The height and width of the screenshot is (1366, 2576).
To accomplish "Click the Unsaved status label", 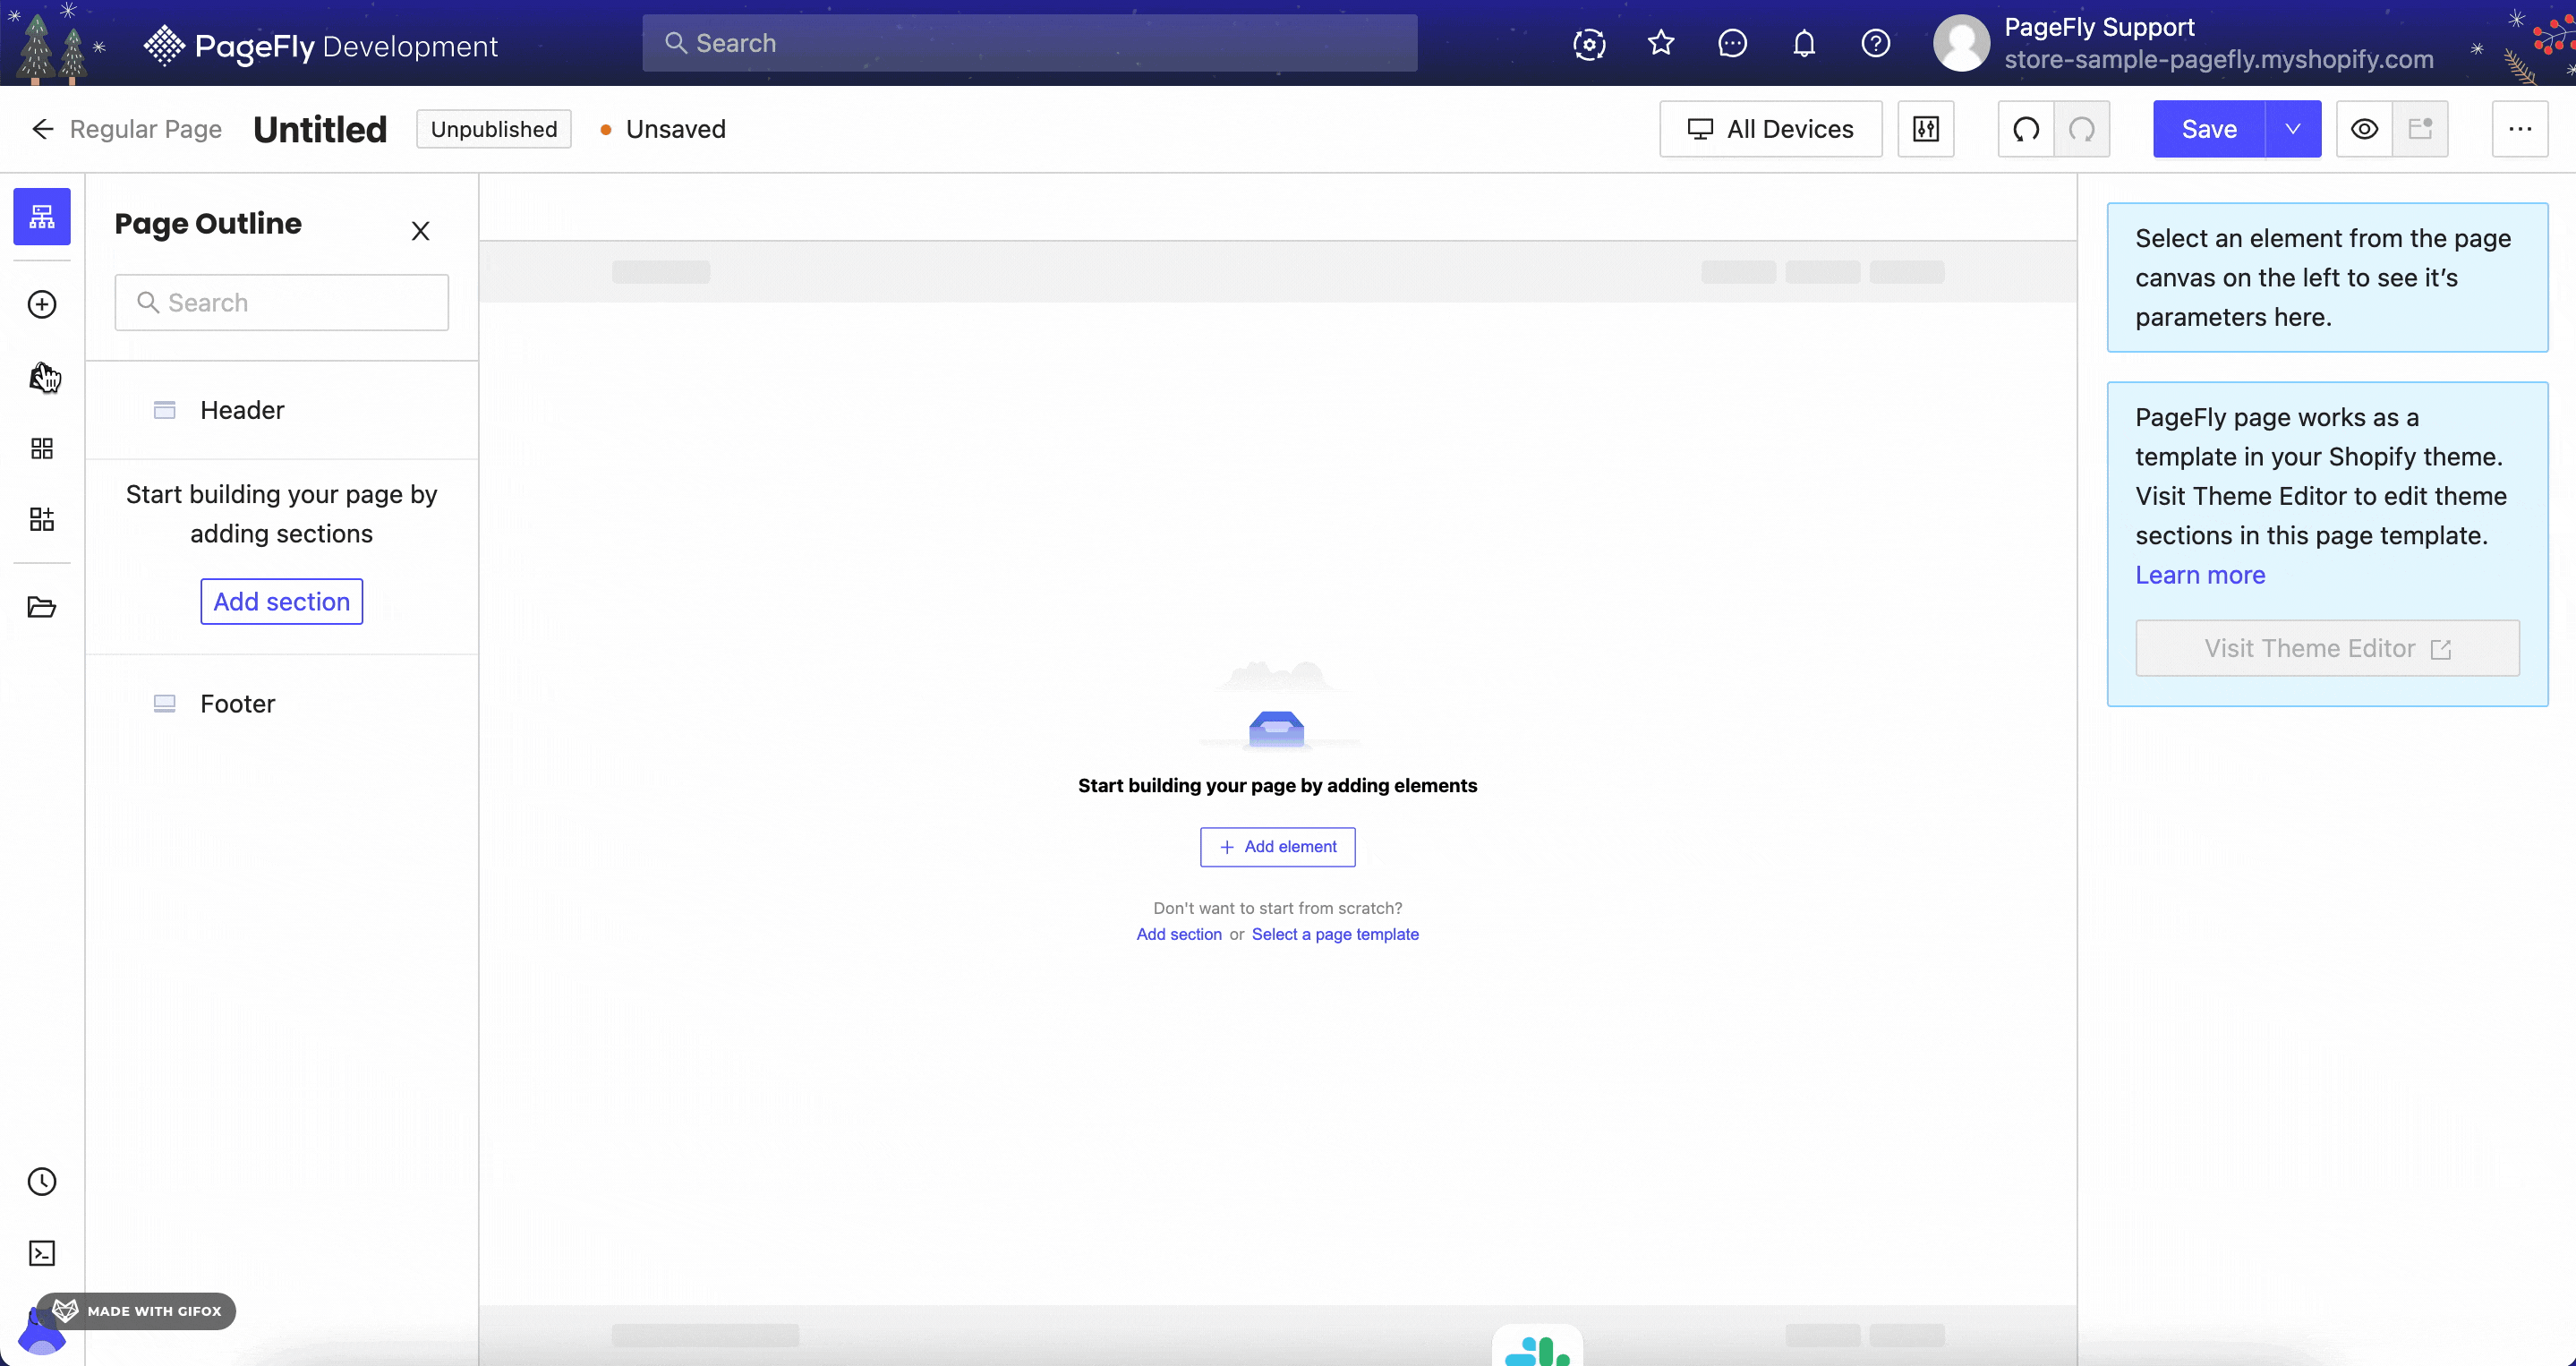I will (x=676, y=129).
